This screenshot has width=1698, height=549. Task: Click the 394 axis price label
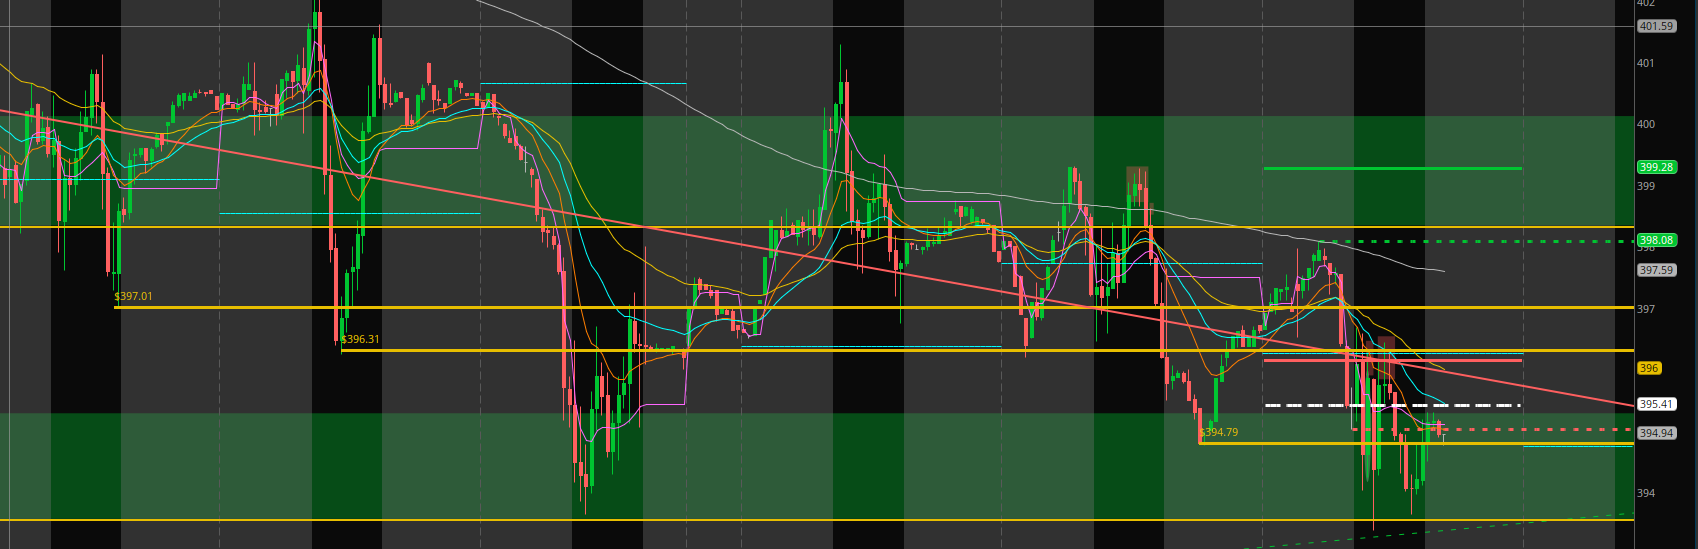pos(1646,493)
